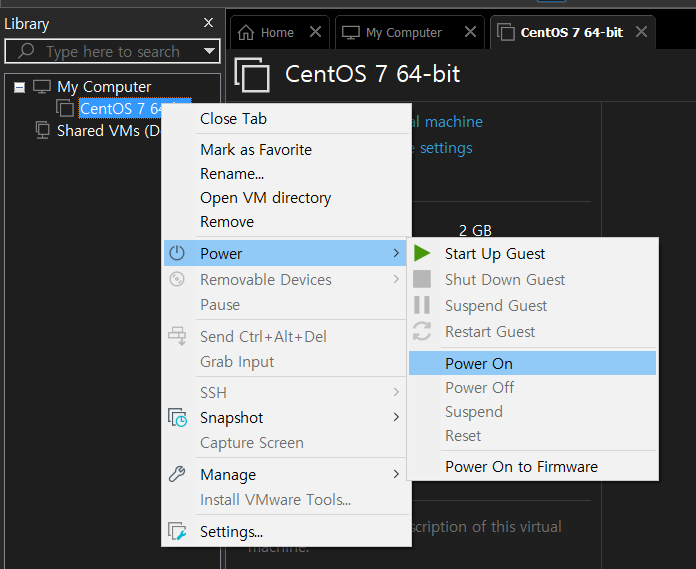Expand the Snapshot submenu arrow
Screen dimensions: 696x569
tap(396, 417)
